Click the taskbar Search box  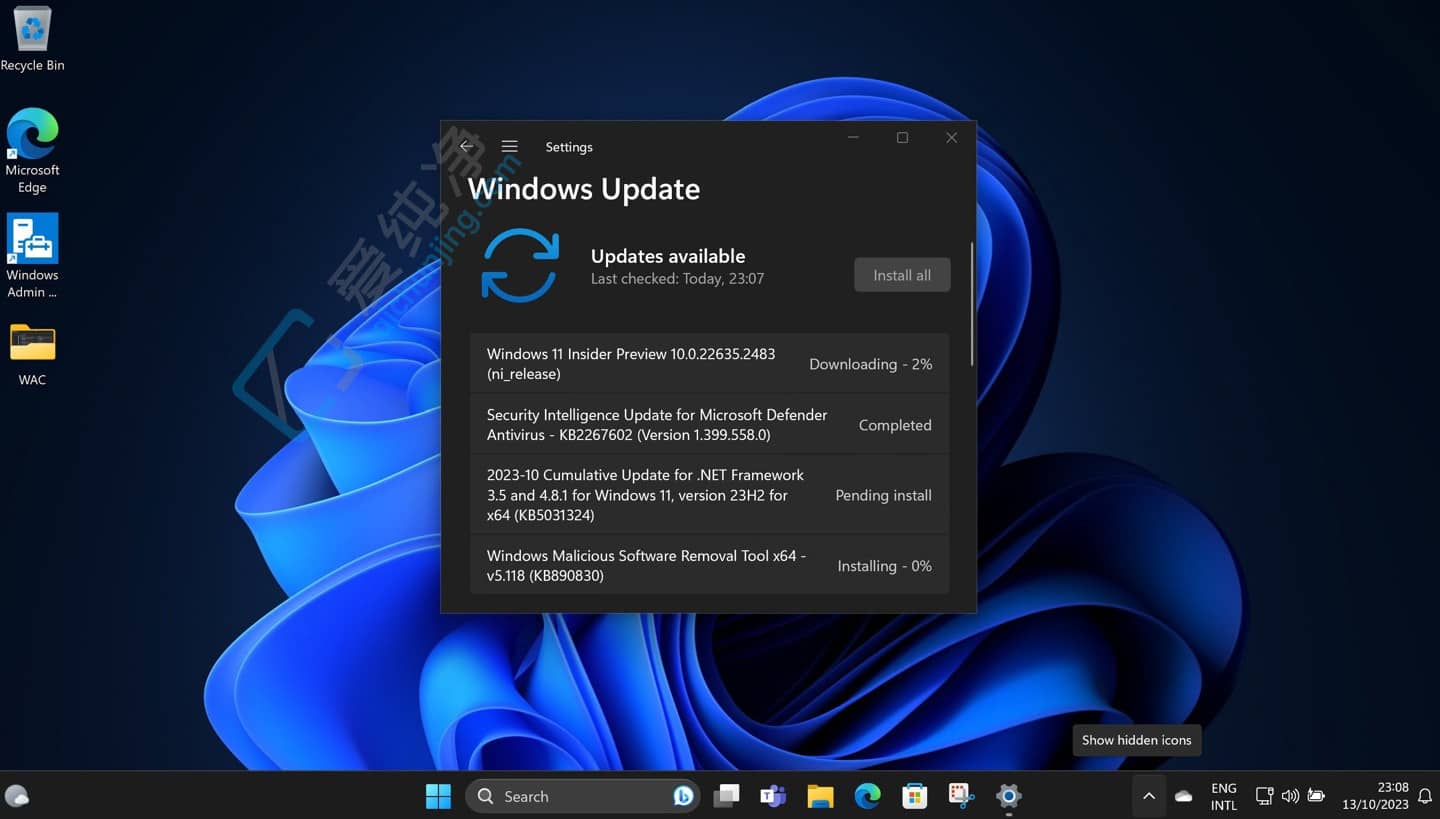point(560,795)
